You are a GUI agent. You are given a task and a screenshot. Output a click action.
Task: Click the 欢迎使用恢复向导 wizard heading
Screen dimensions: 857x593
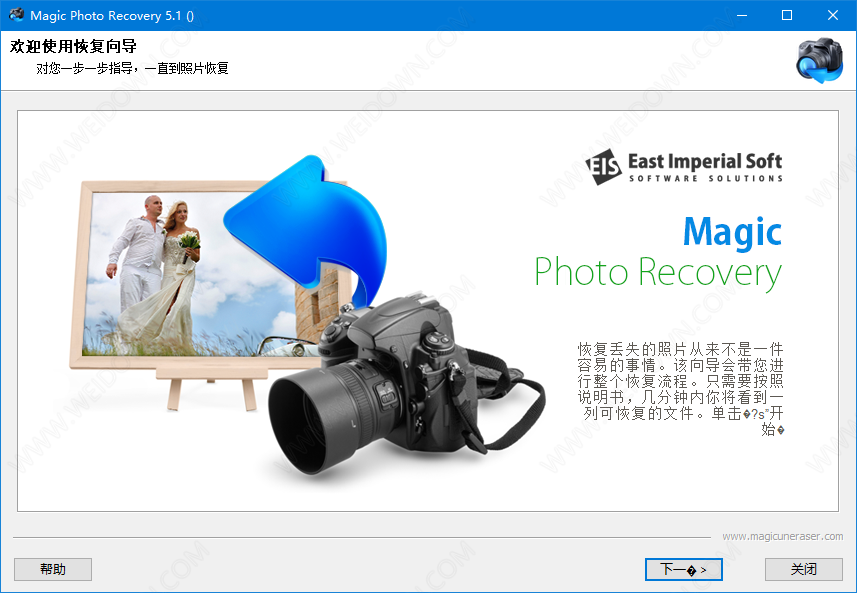click(73, 47)
